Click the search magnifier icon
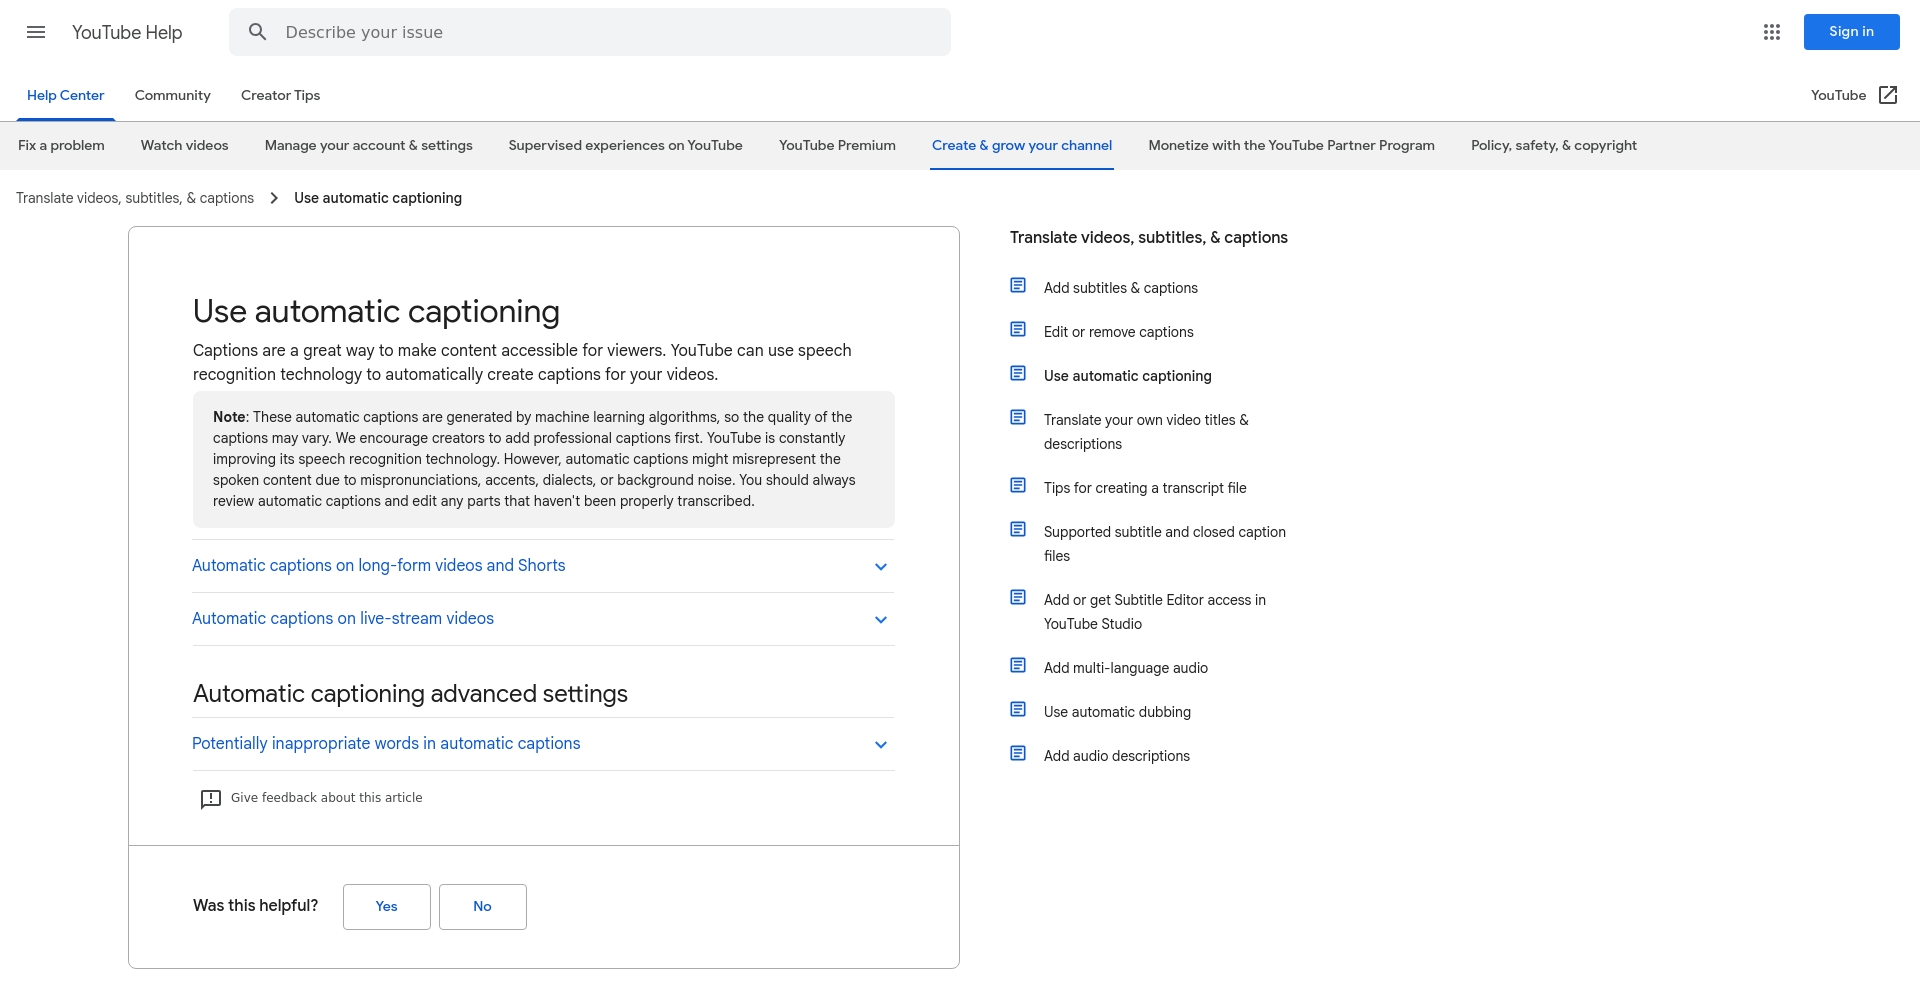Viewport: 1920px width, 1000px height. tap(258, 32)
